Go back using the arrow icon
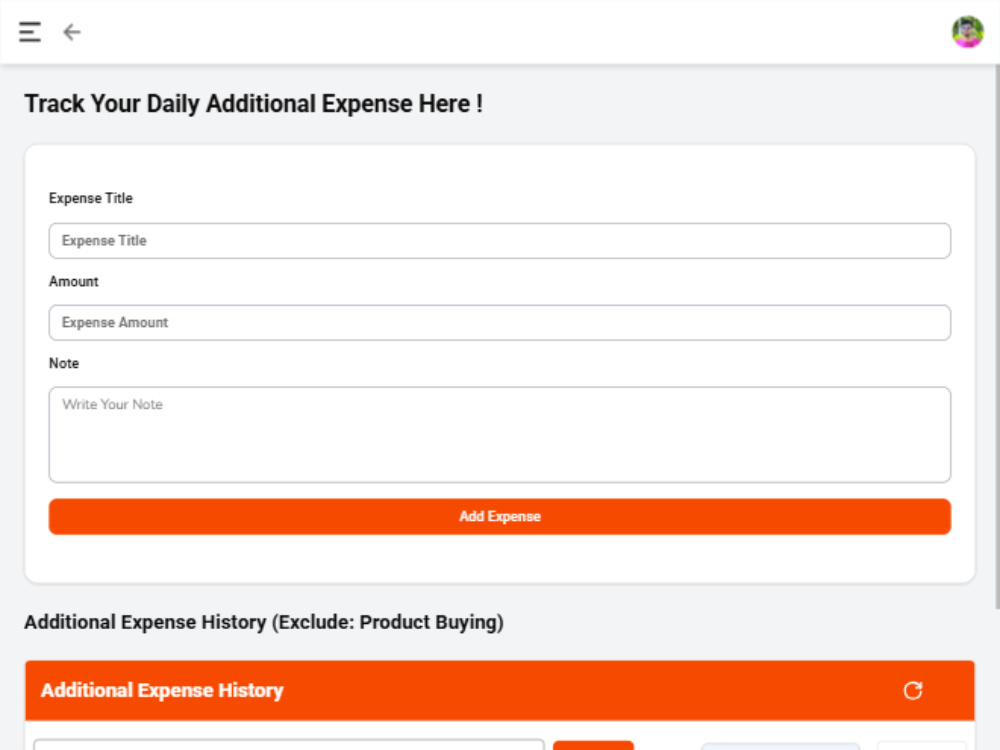 coord(71,32)
